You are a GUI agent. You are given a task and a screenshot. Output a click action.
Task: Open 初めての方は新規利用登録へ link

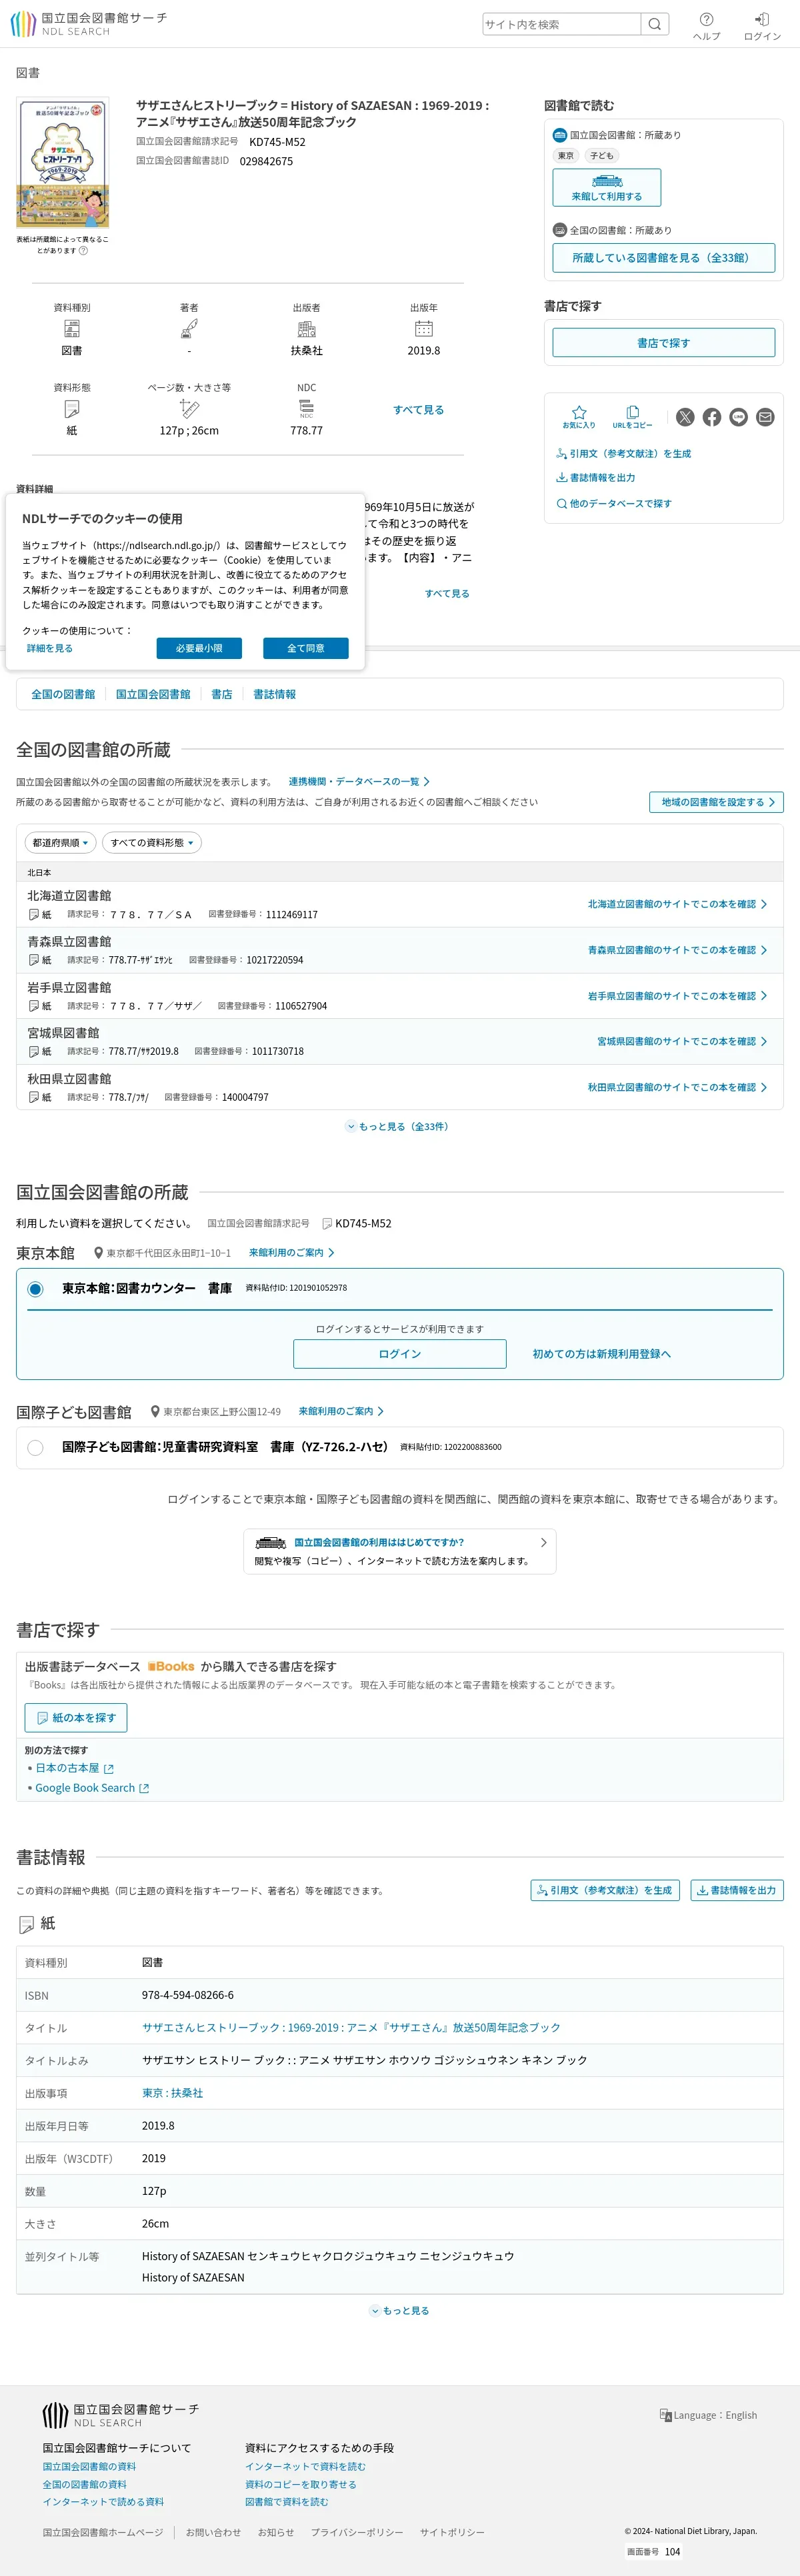coord(602,1354)
